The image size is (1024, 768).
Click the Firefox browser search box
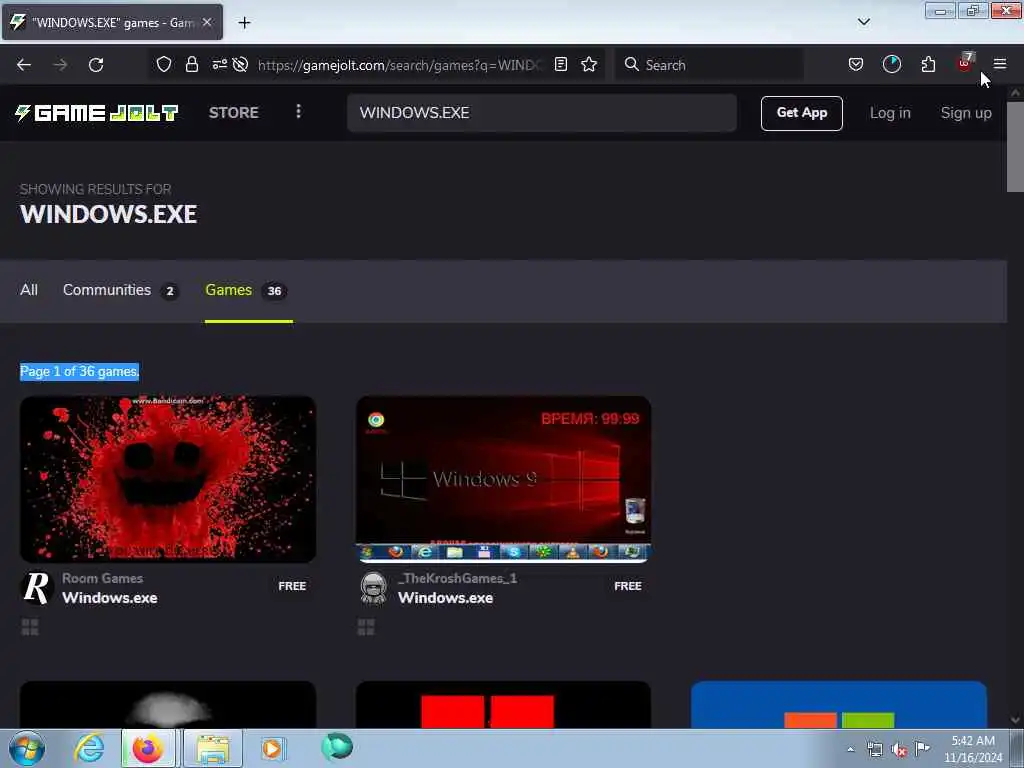[709, 65]
